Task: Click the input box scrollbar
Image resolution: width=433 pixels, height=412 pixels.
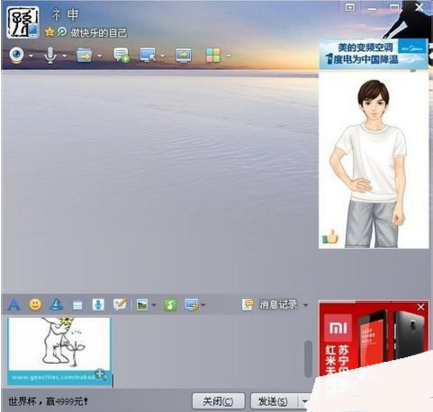Action: [x=308, y=358]
